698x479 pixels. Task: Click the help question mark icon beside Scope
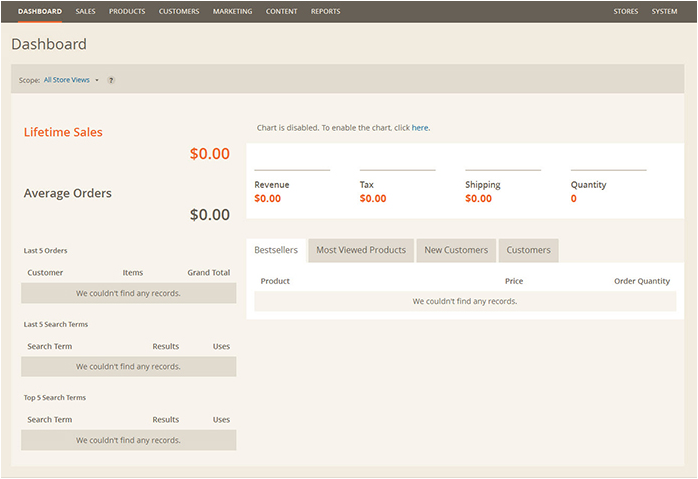pyautogui.click(x=111, y=80)
